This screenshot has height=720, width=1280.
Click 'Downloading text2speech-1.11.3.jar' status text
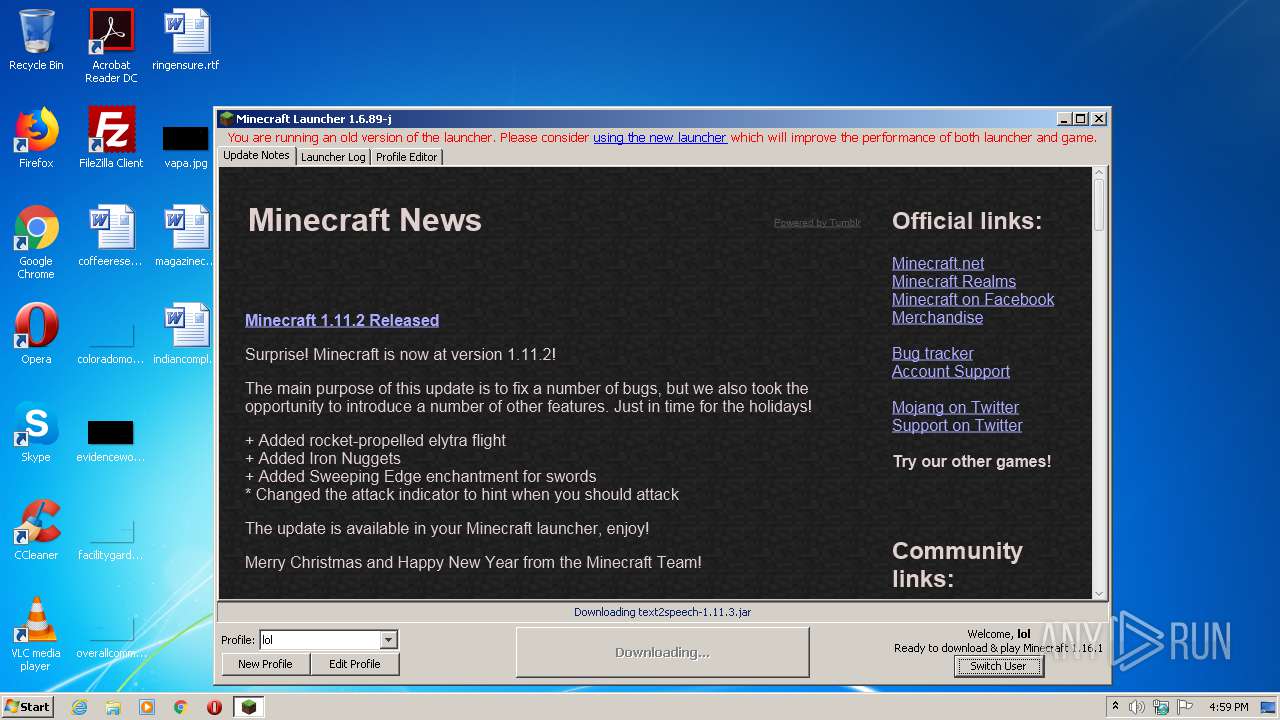point(662,612)
